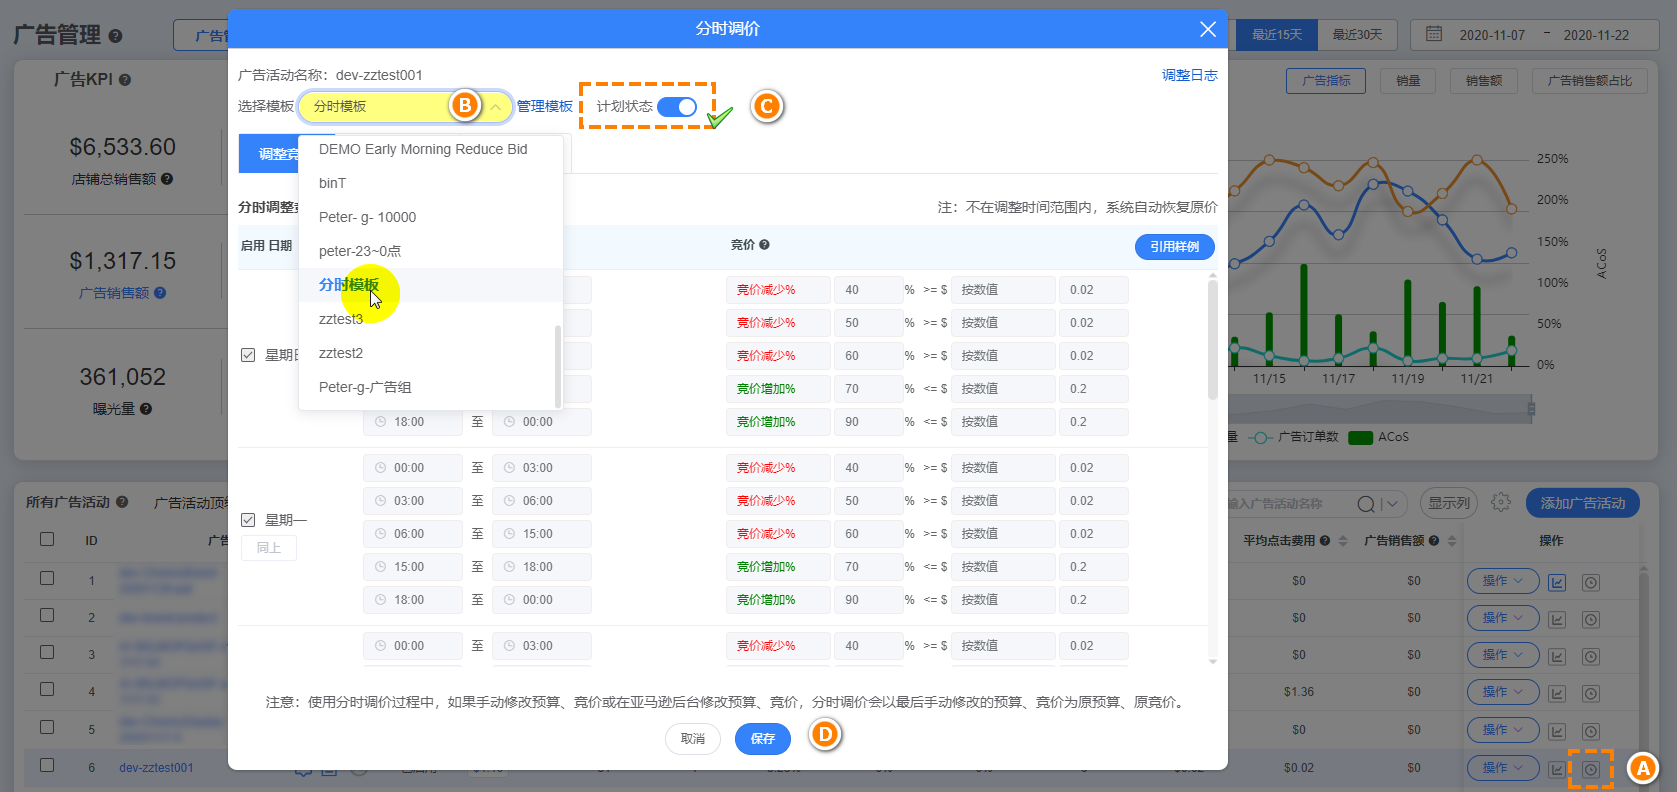
Task: Expand 操作 dropdown for campaign row 2
Action: click(1503, 618)
